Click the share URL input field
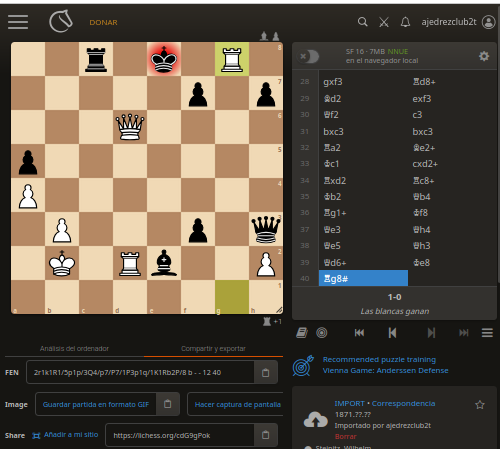This screenshot has height=449, width=500. [180, 435]
